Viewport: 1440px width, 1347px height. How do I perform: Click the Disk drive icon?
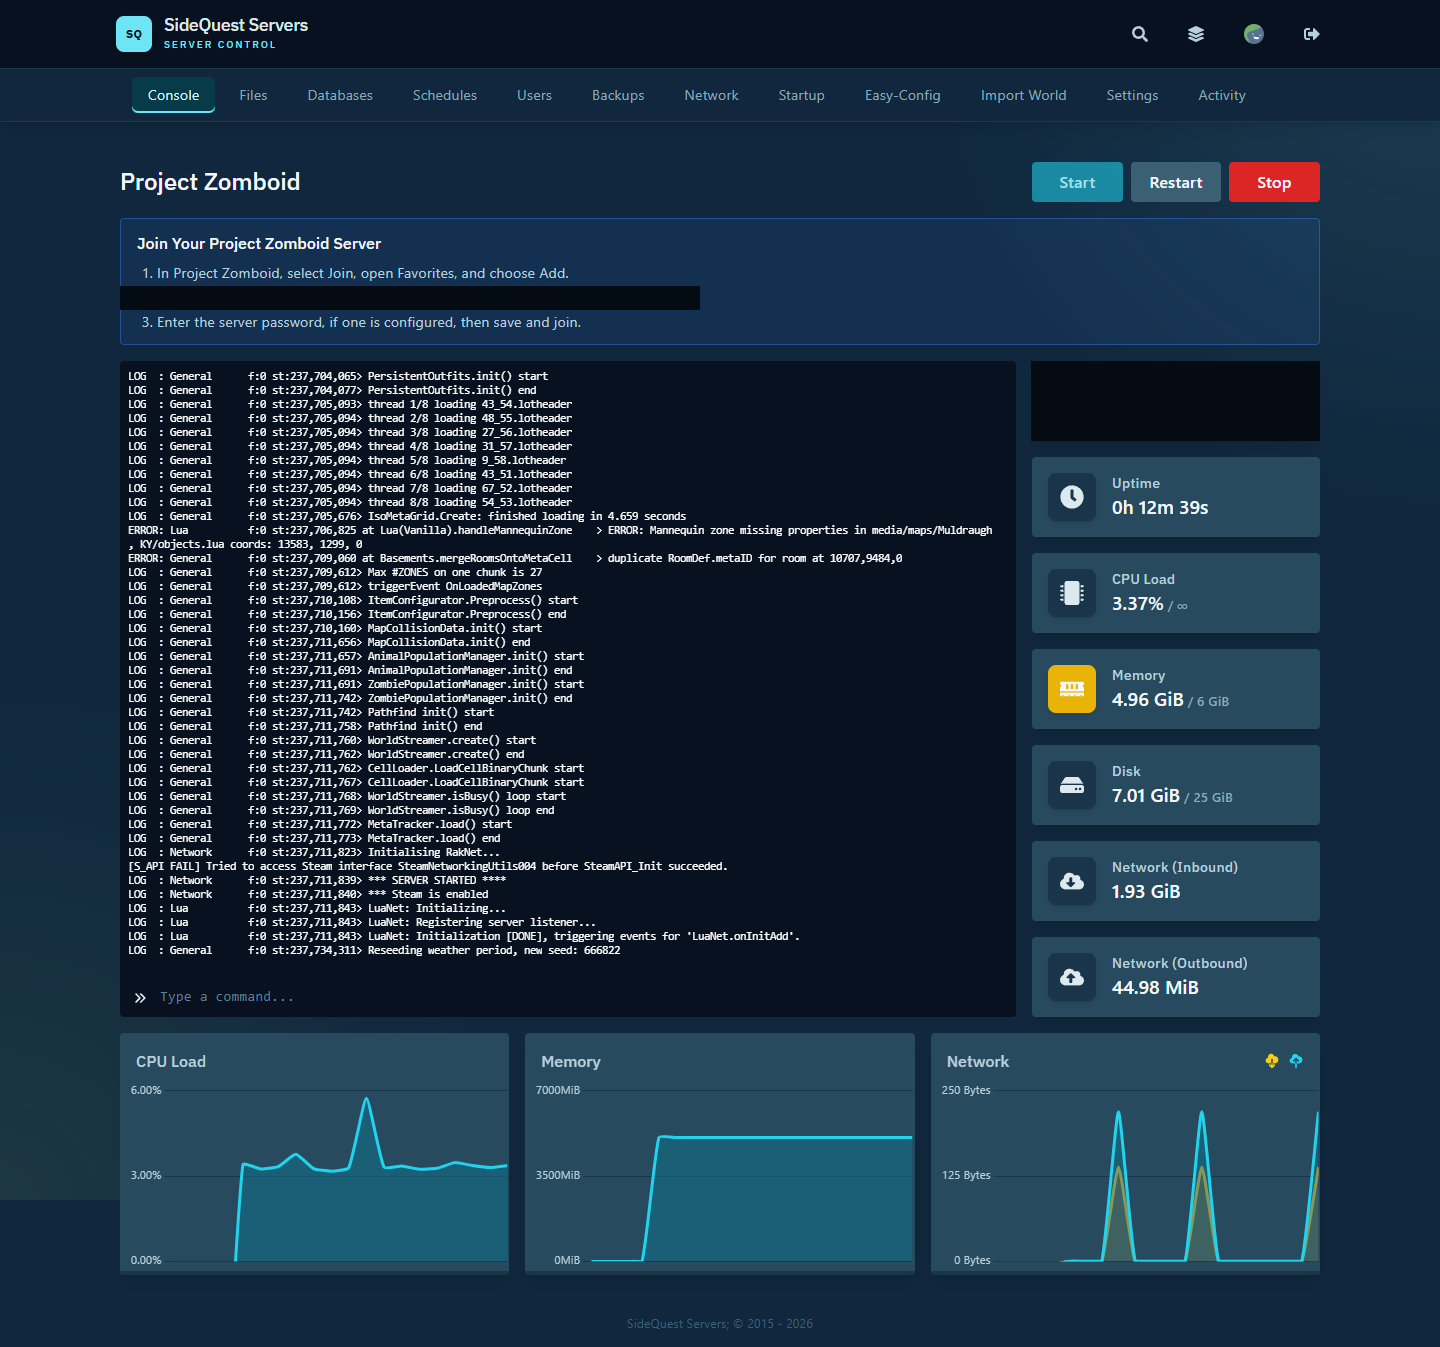[1072, 785]
